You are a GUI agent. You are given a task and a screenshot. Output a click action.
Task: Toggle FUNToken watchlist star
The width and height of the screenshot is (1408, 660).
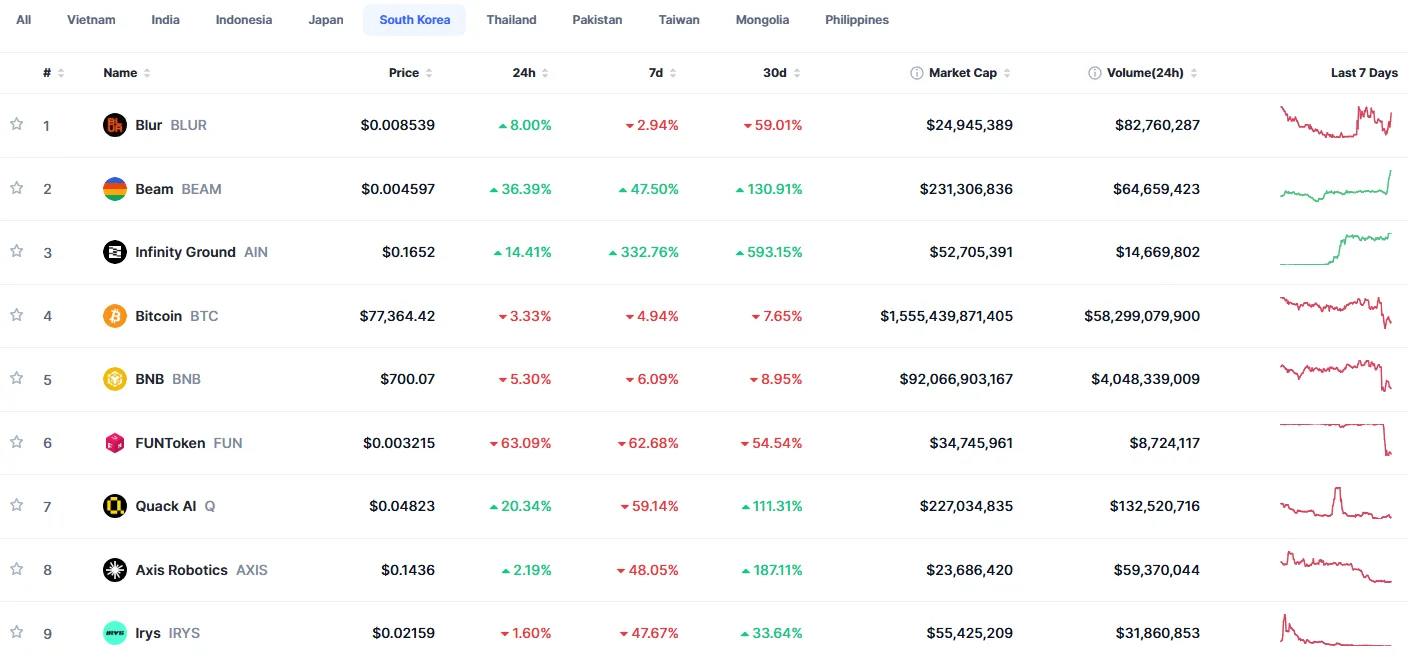coord(16,442)
